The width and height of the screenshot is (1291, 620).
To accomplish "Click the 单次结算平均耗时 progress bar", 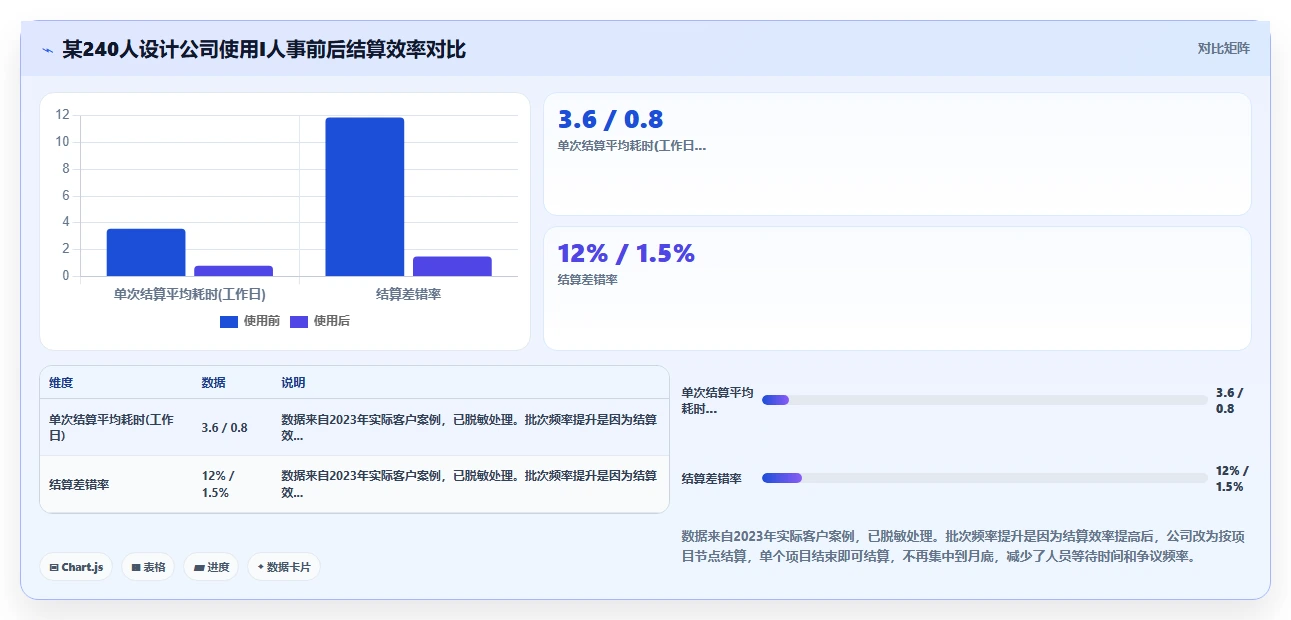I will pos(985,400).
